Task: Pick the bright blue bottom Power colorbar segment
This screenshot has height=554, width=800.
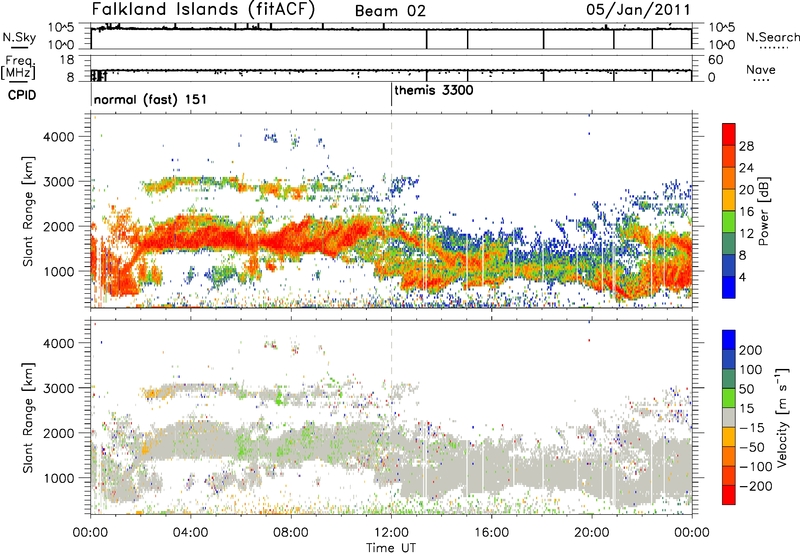Action: (729, 287)
